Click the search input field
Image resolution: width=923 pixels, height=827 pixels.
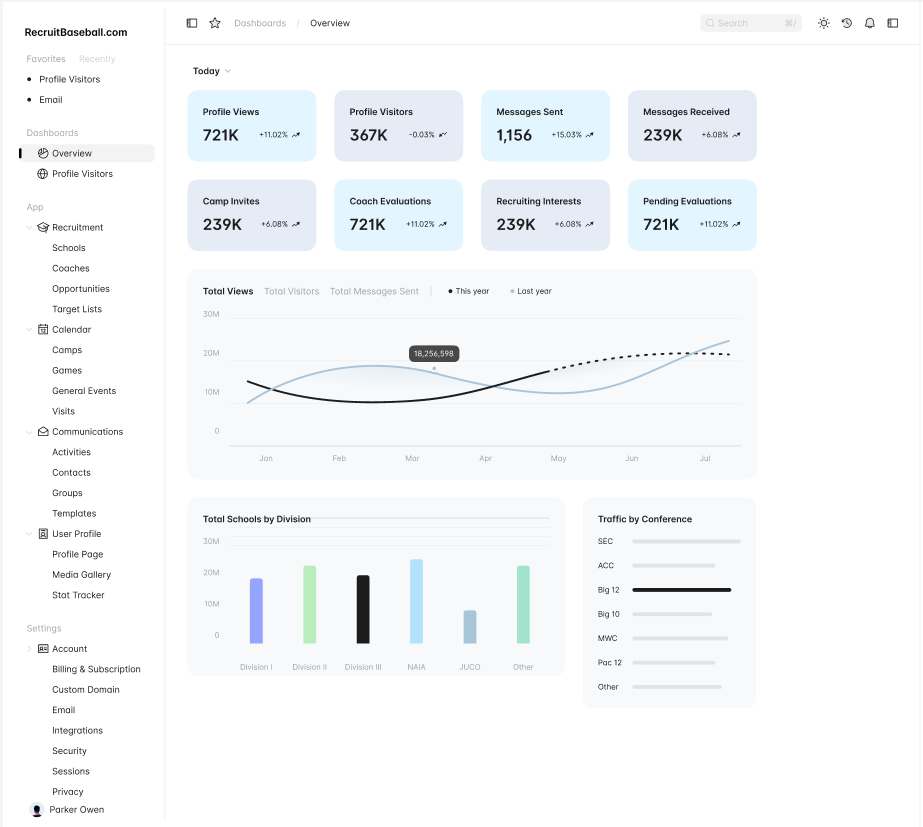748,22
